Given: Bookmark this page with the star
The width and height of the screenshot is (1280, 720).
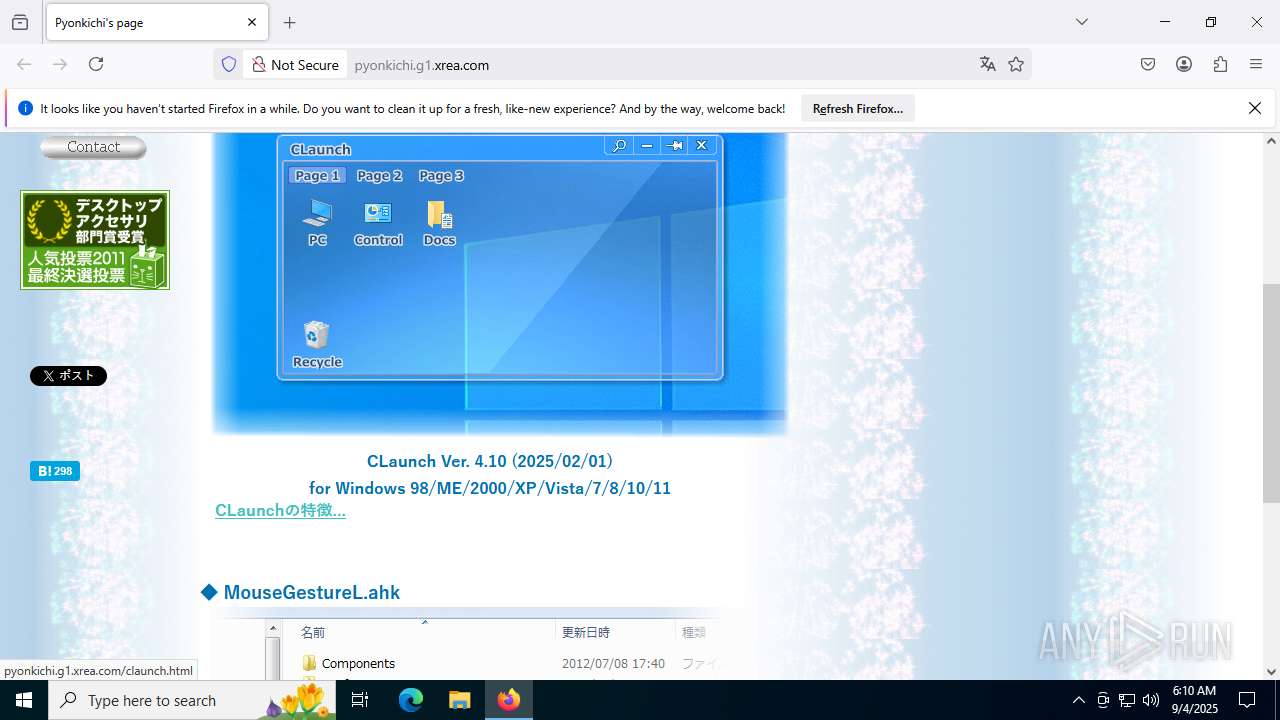Looking at the screenshot, I should (x=1016, y=64).
